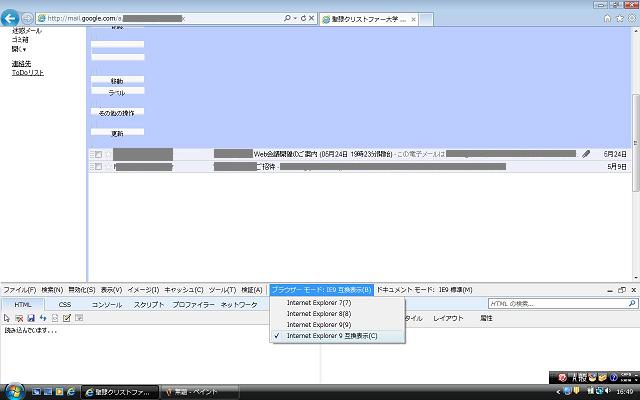The image size is (640, 400).
Task: Click Show Desktop quick launch icon
Action: pos(36,392)
